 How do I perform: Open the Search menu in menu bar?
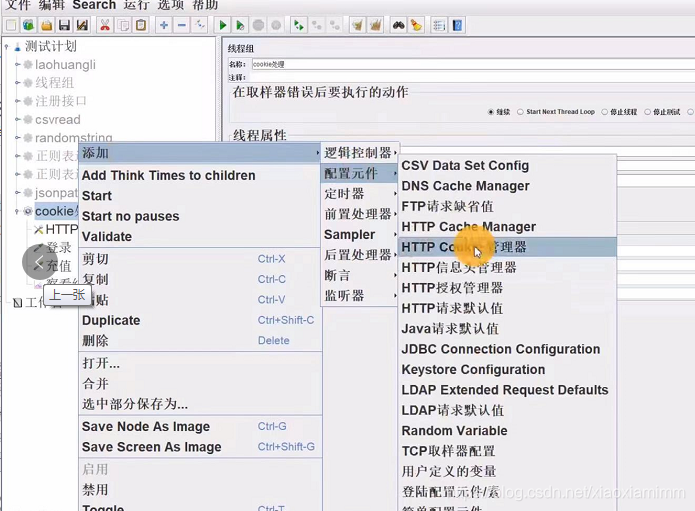pyautogui.click(x=94, y=5)
